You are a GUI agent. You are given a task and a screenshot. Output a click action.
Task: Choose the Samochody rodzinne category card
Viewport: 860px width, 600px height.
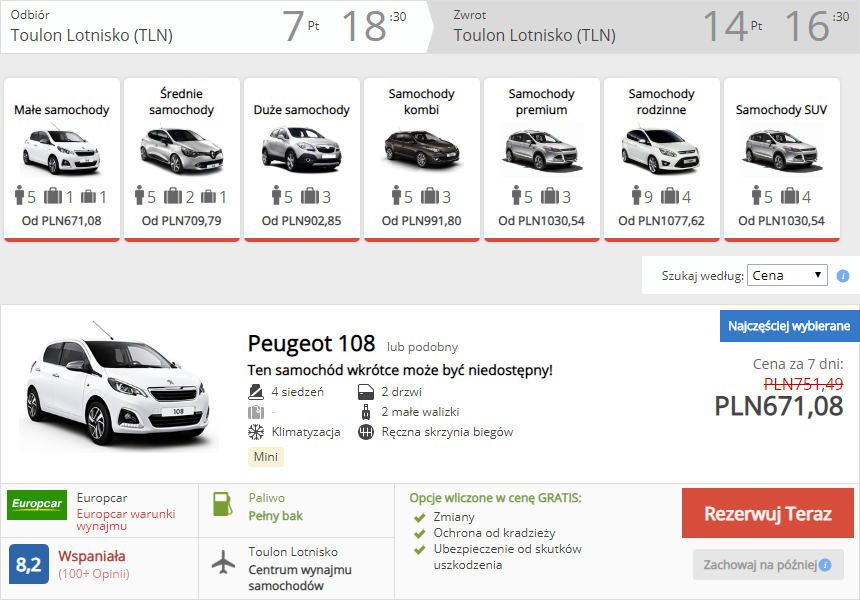(x=661, y=159)
